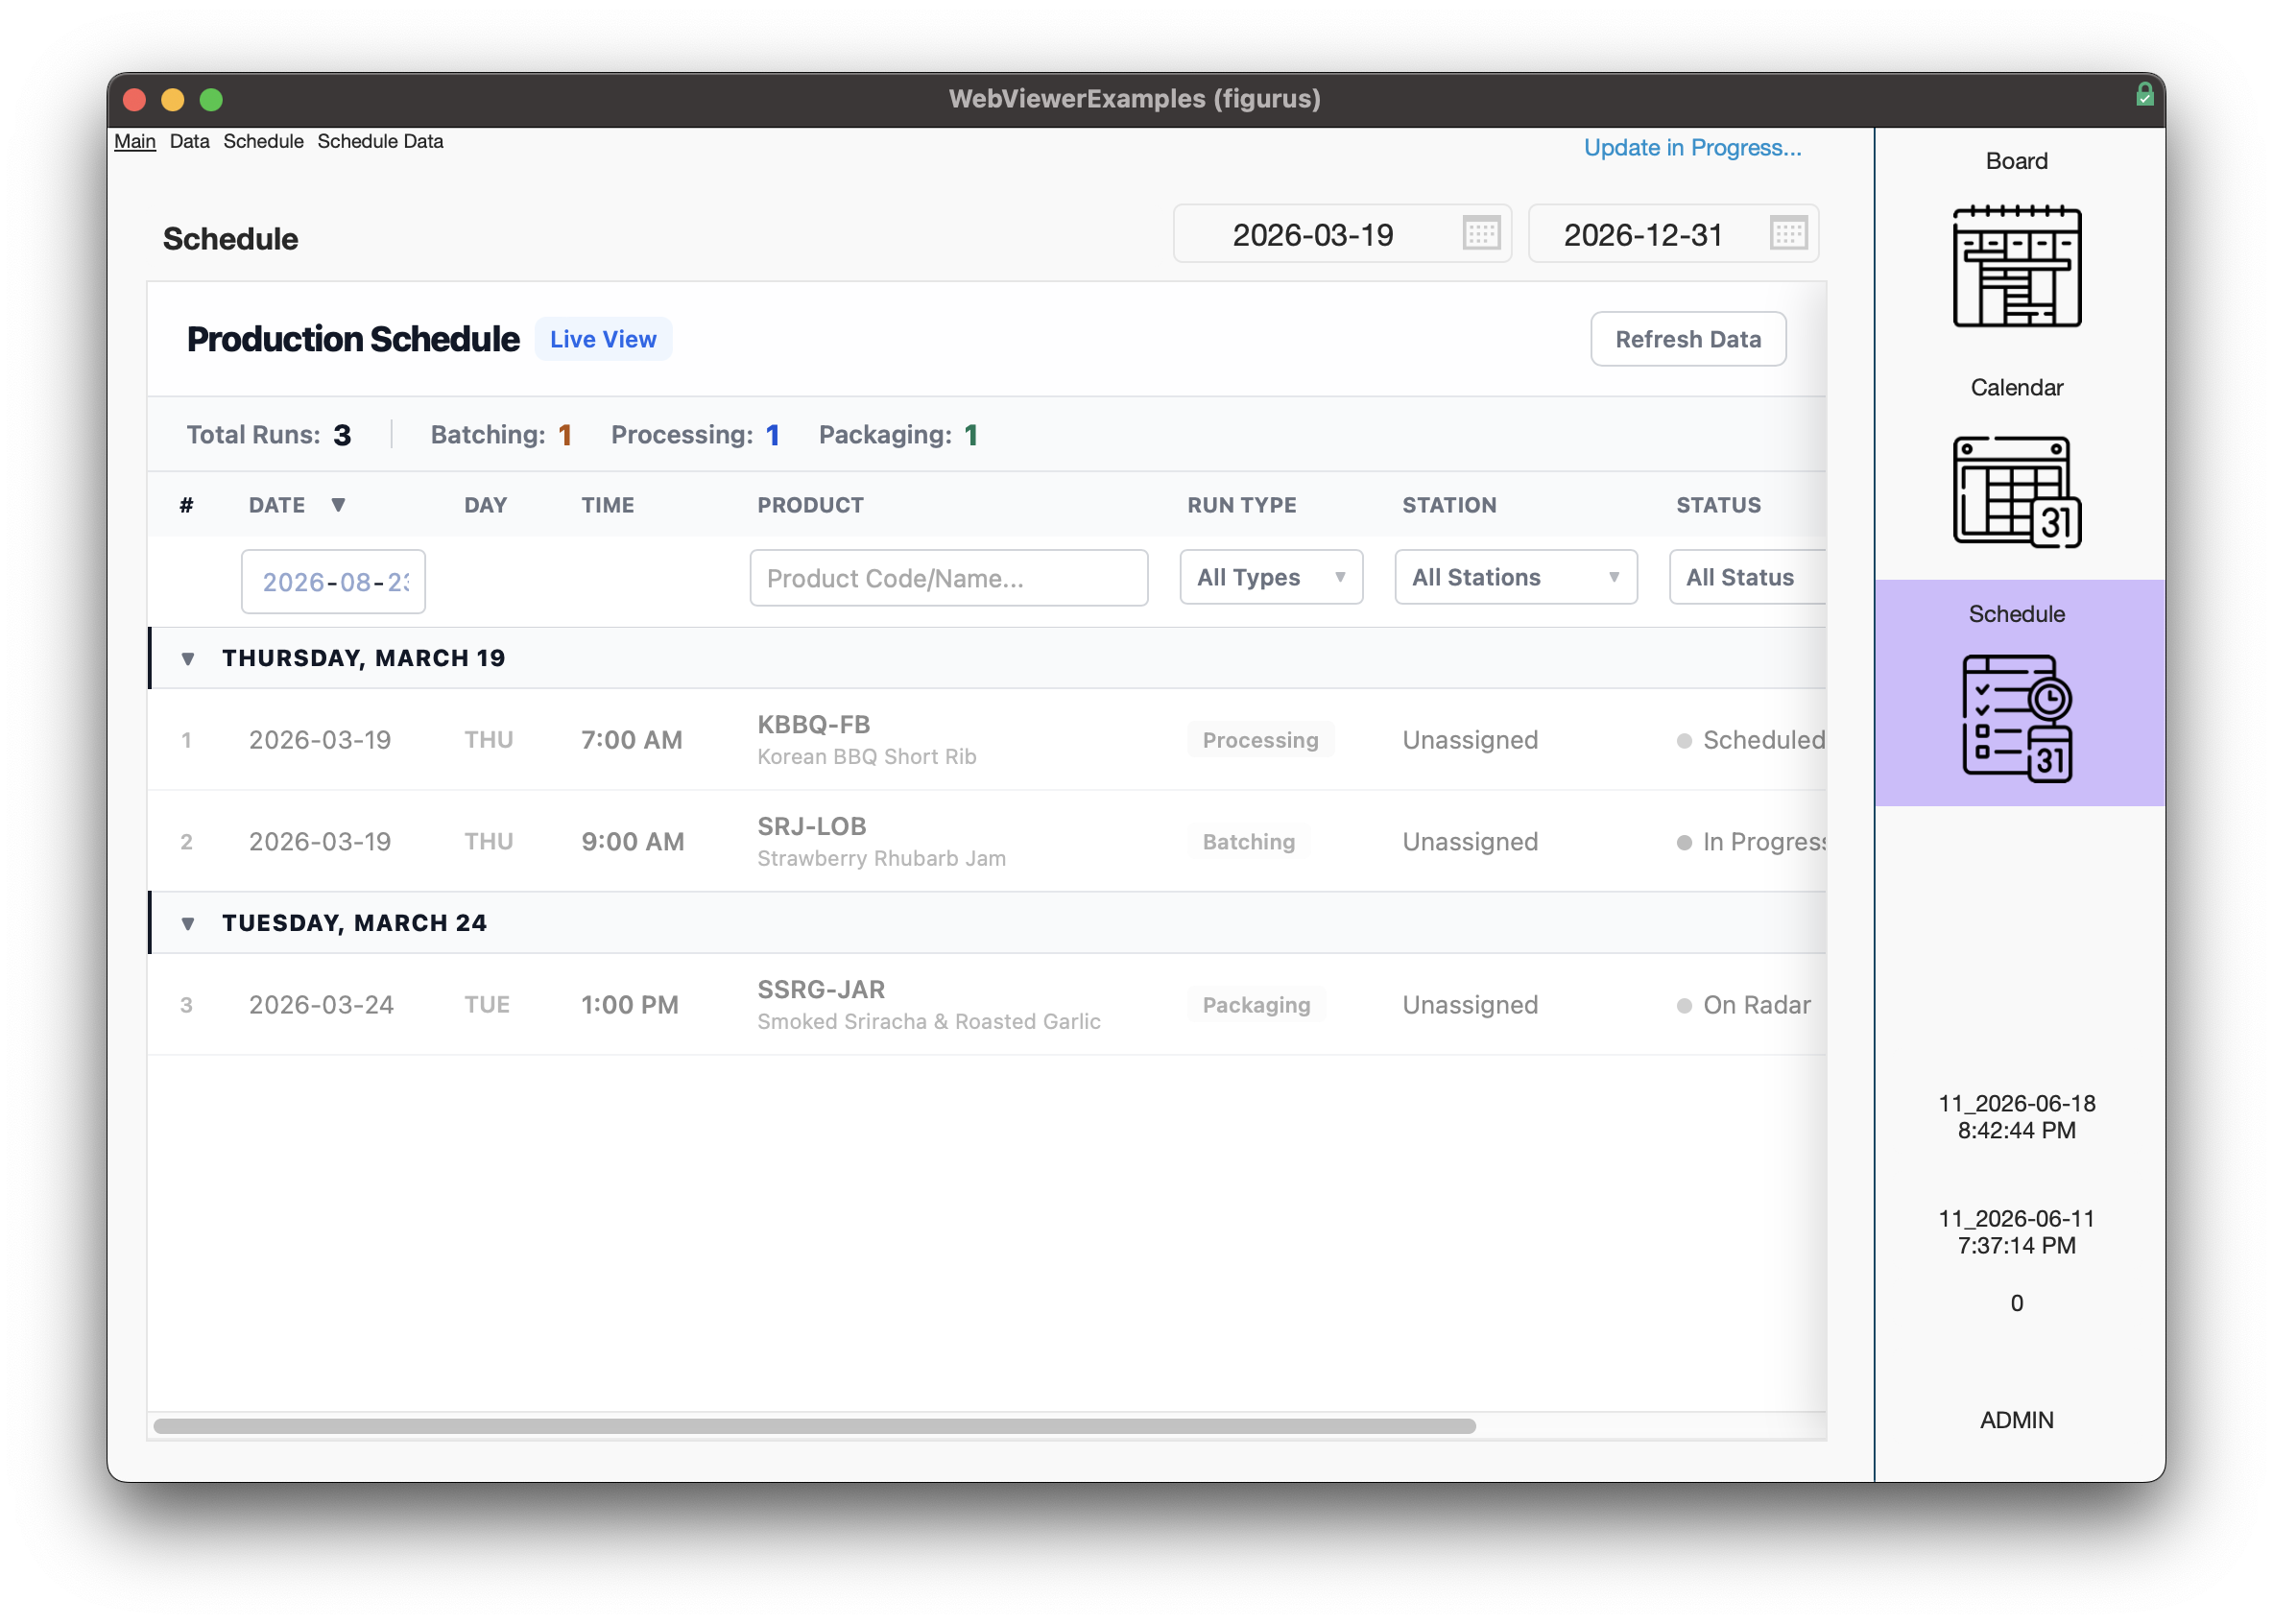The image size is (2273, 1624).
Task: Open the All Types dropdown
Action: click(x=1271, y=577)
